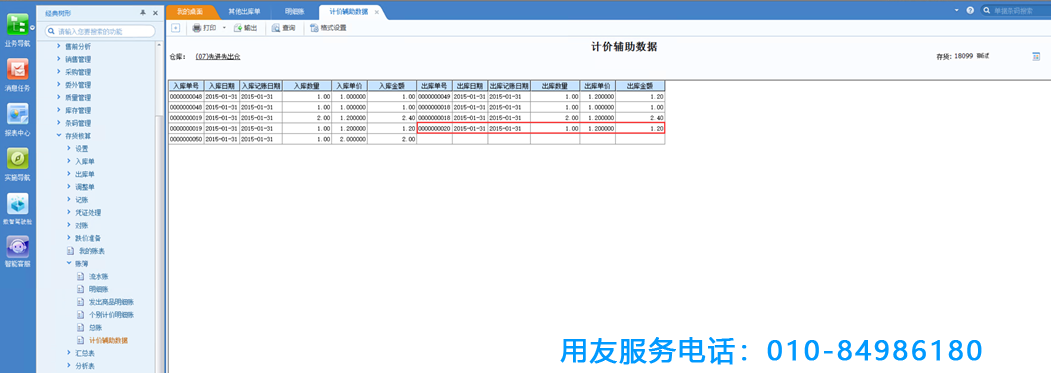Expand the 汇总表 tree node
This screenshot has width=1051, height=373.
pos(68,353)
